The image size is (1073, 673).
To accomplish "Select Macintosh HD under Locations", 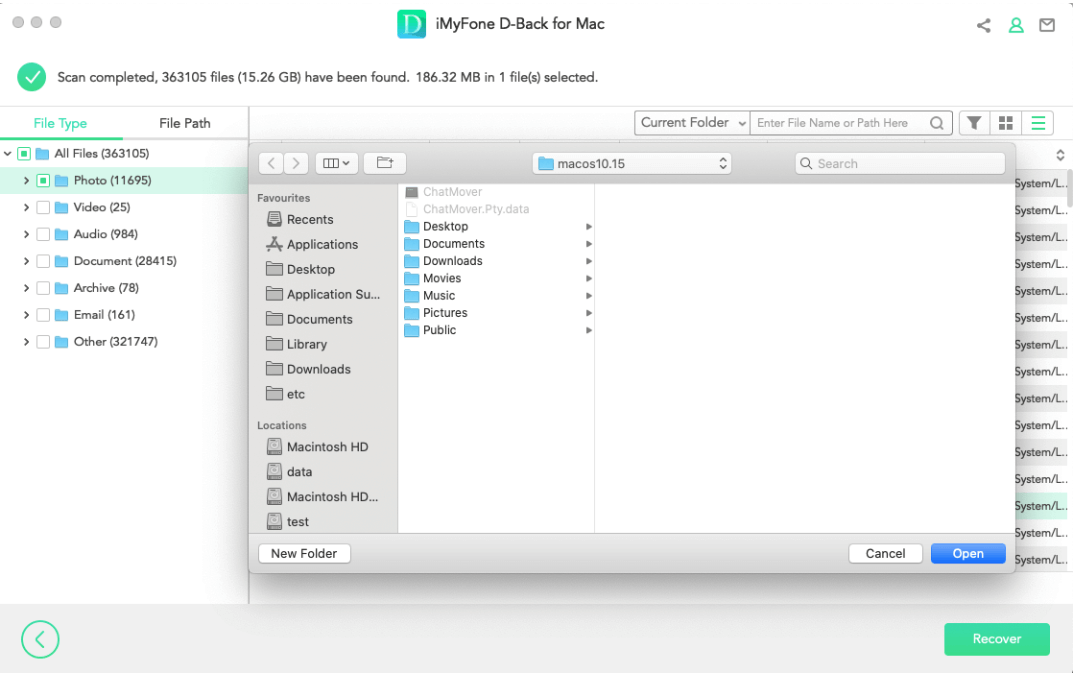I will click(x=318, y=446).
